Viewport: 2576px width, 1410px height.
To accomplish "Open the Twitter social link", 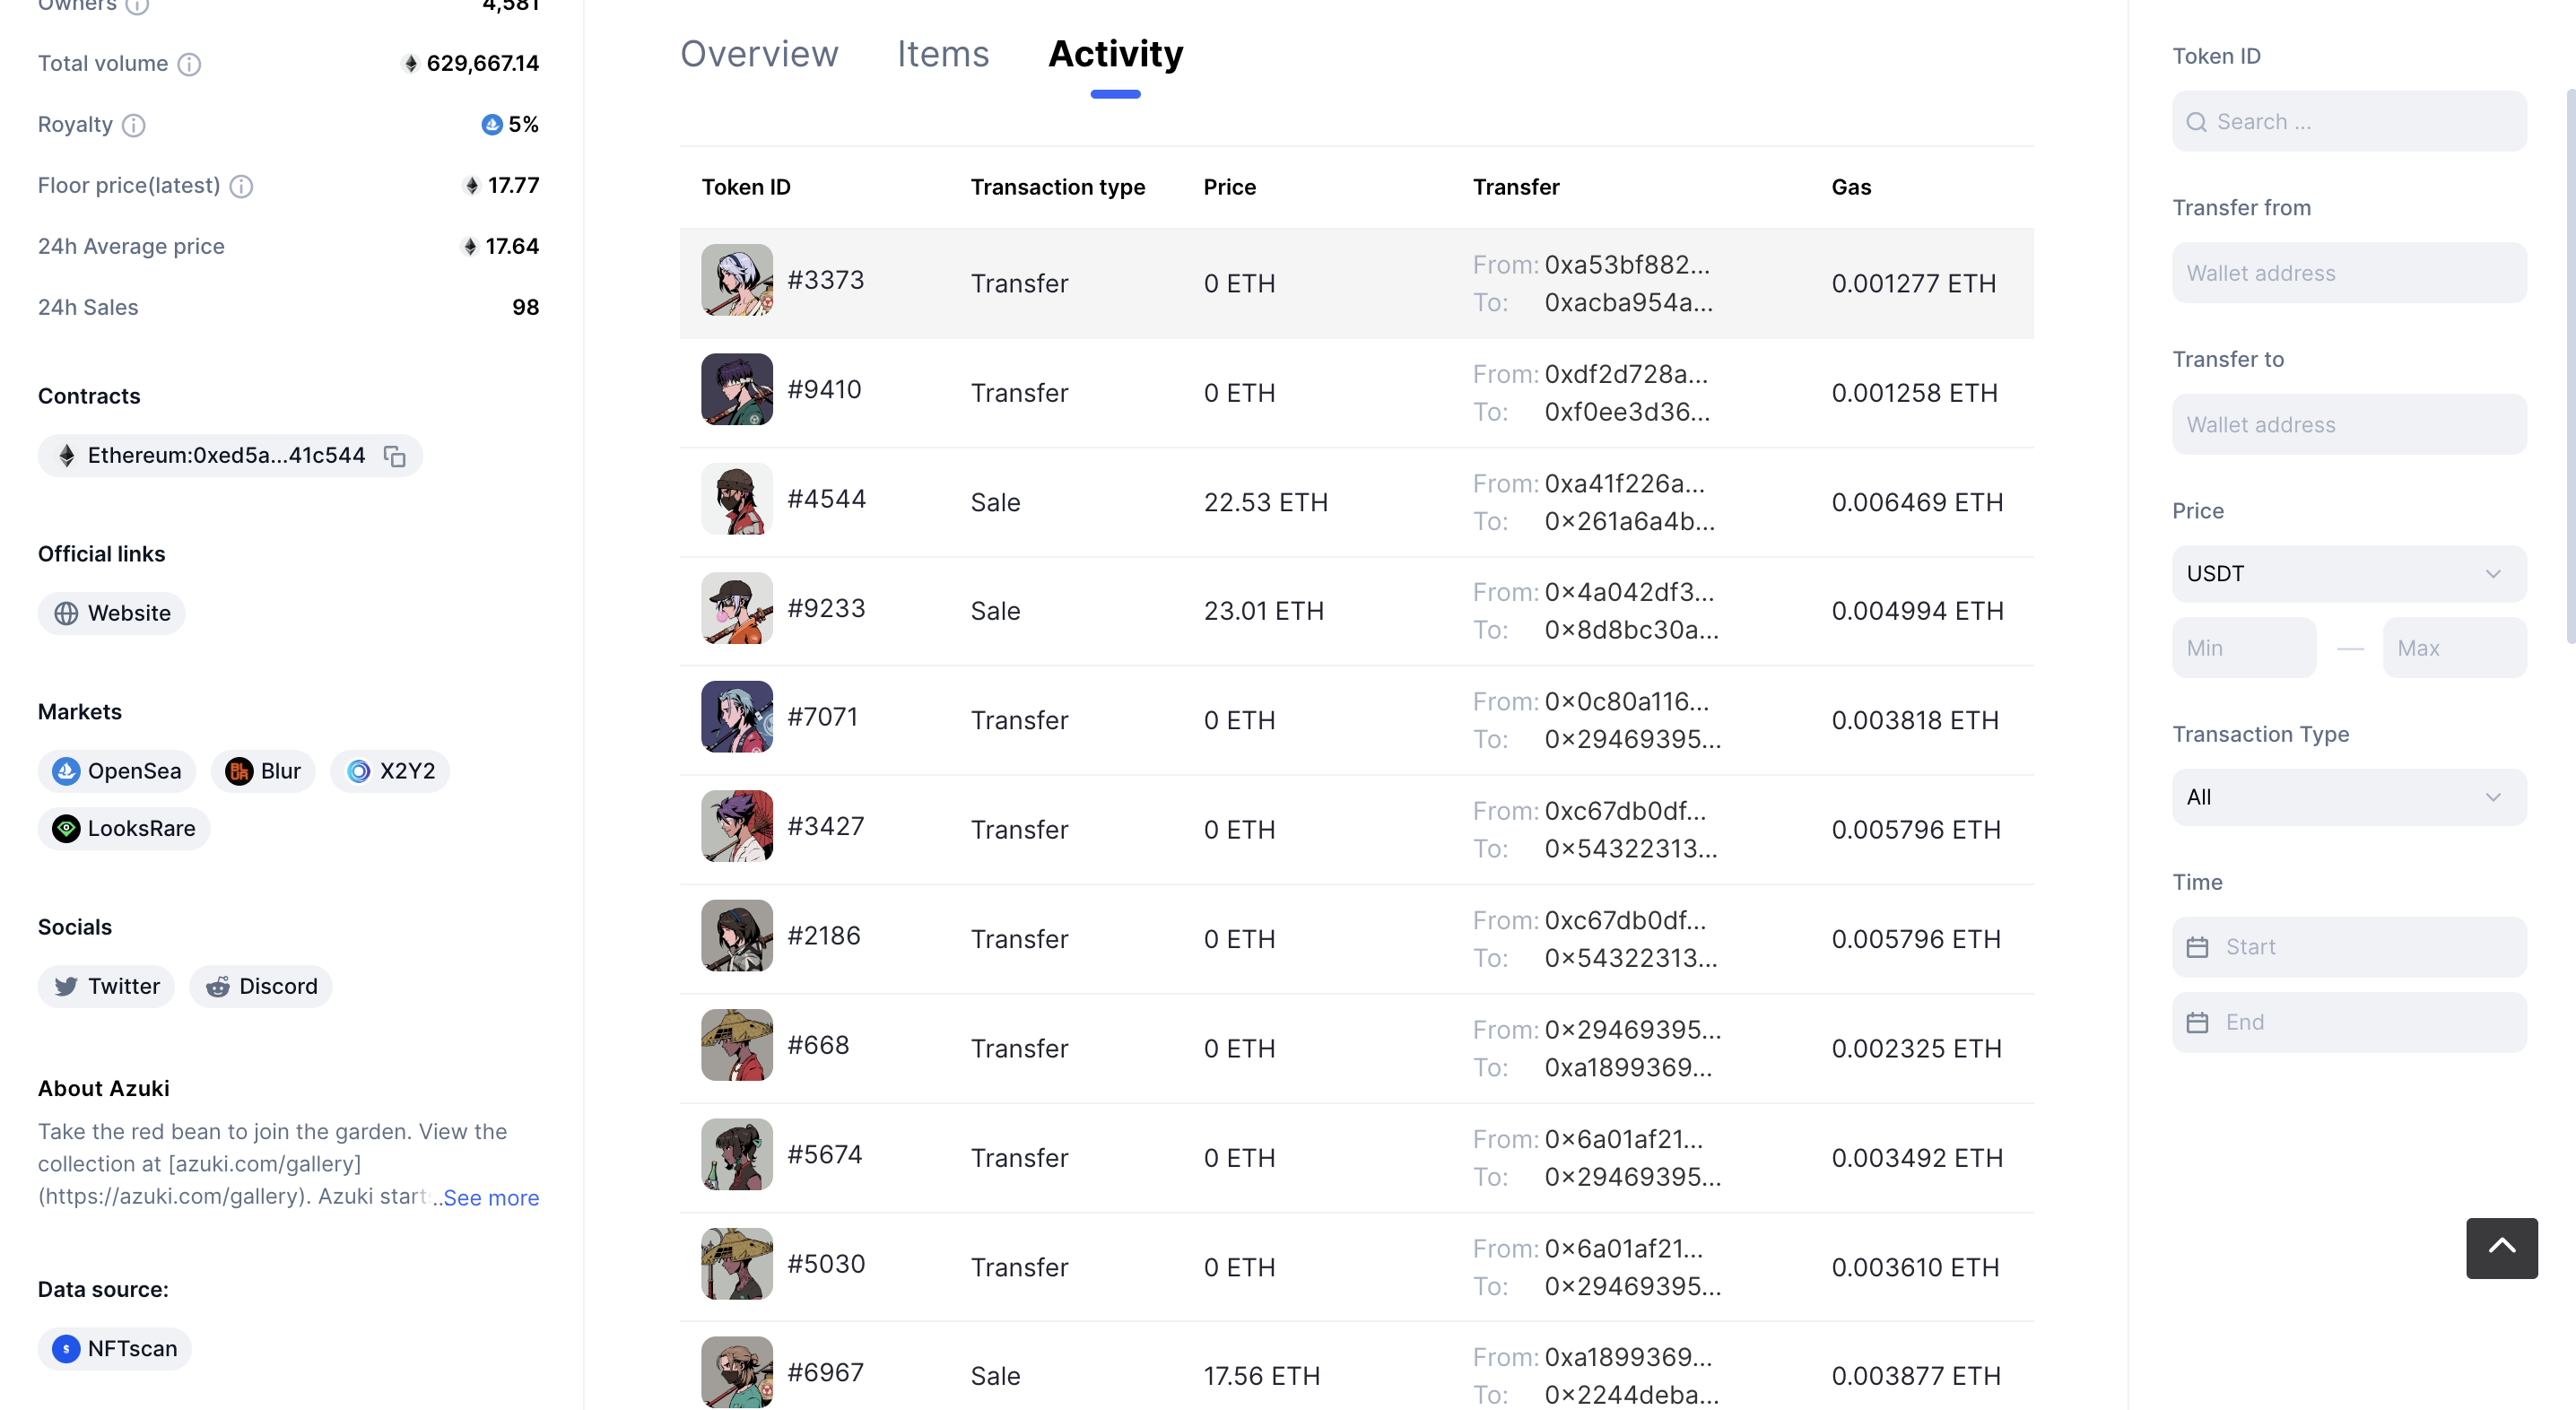I will click(106, 986).
